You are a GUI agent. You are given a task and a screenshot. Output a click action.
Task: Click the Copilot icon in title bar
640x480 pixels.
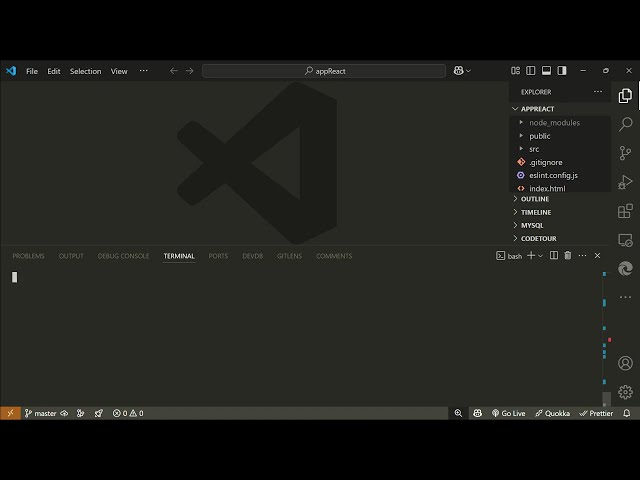458,71
